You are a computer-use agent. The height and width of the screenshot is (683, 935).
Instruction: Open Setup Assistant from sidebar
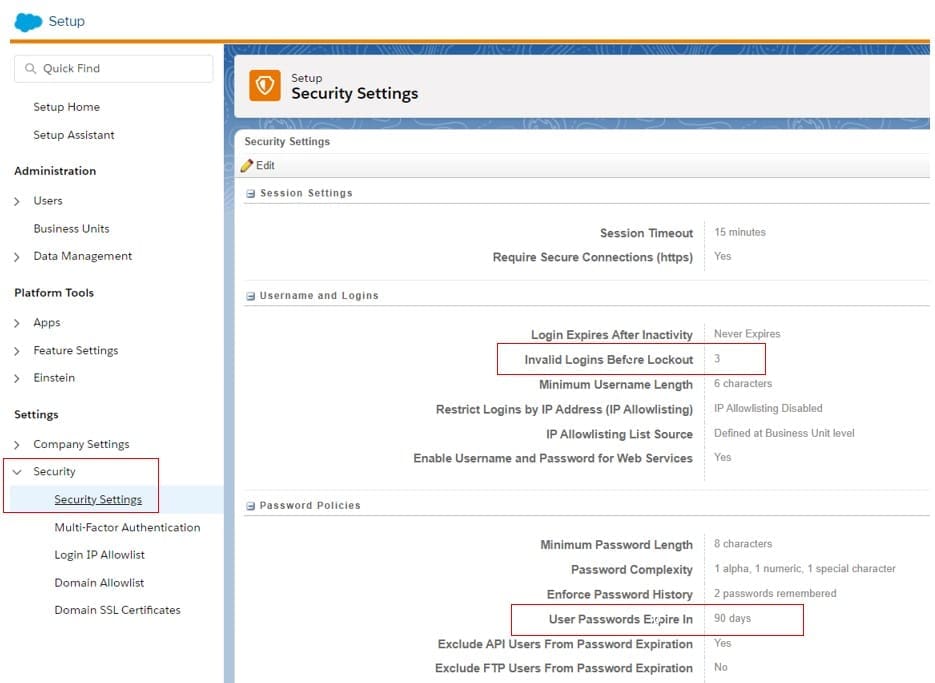click(73, 135)
